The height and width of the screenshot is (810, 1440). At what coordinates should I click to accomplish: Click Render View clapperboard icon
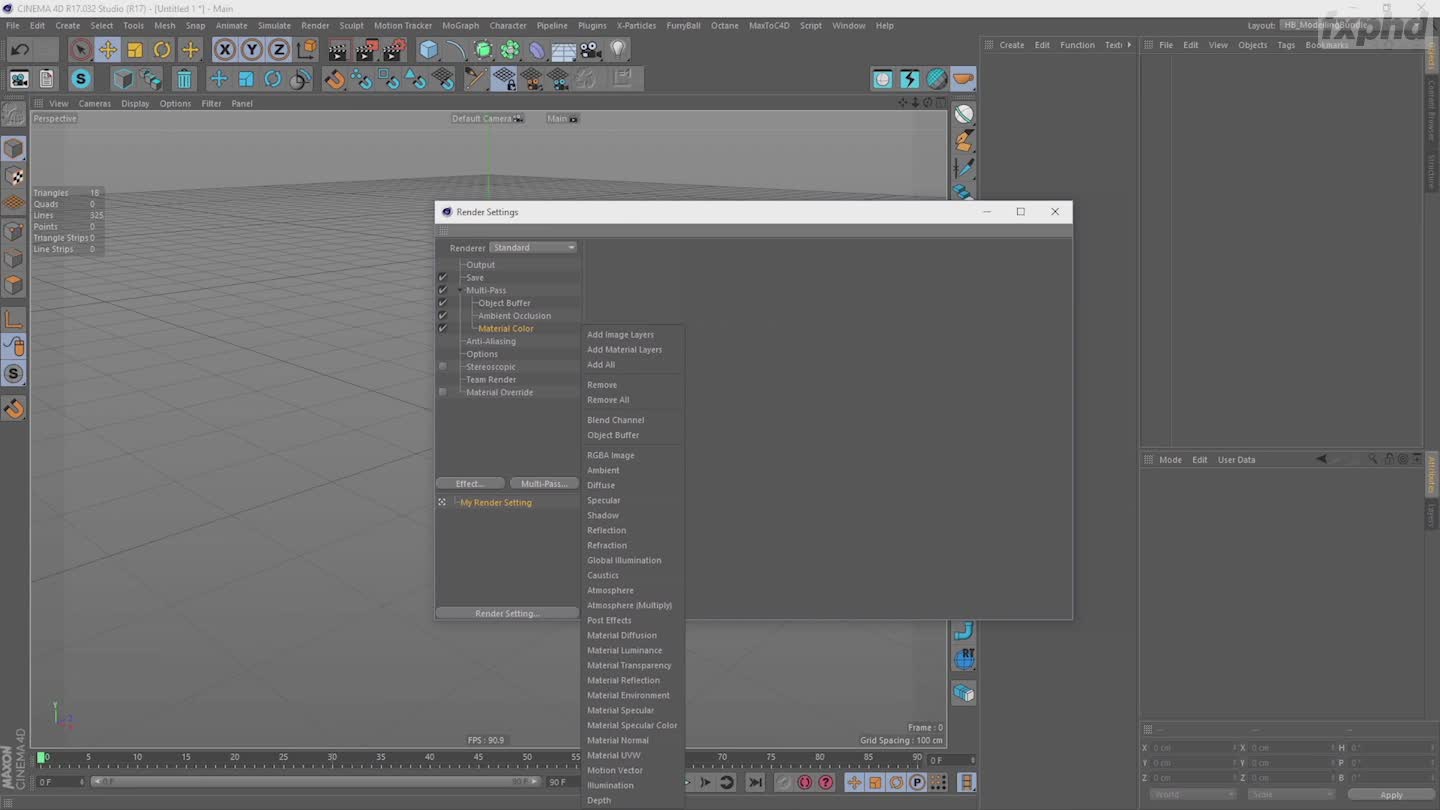click(x=338, y=49)
